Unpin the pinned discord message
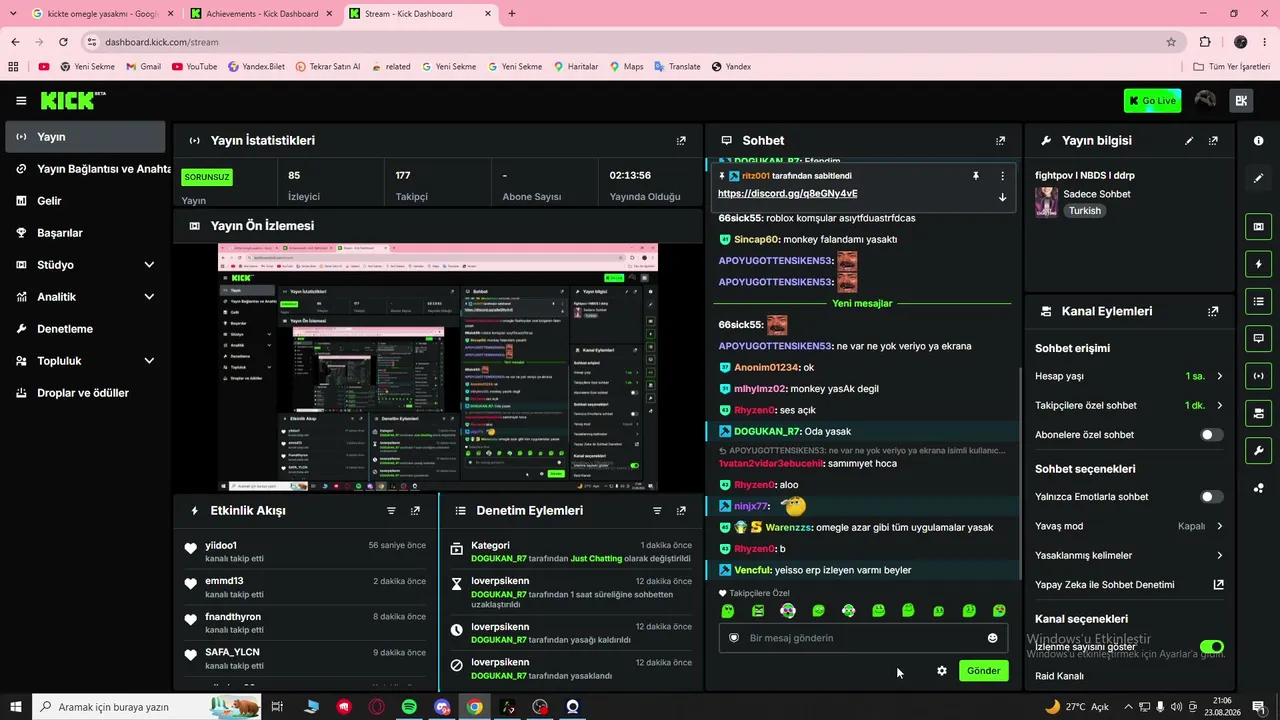The height and width of the screenshot is (720, 1280). (x=976, y=176)
